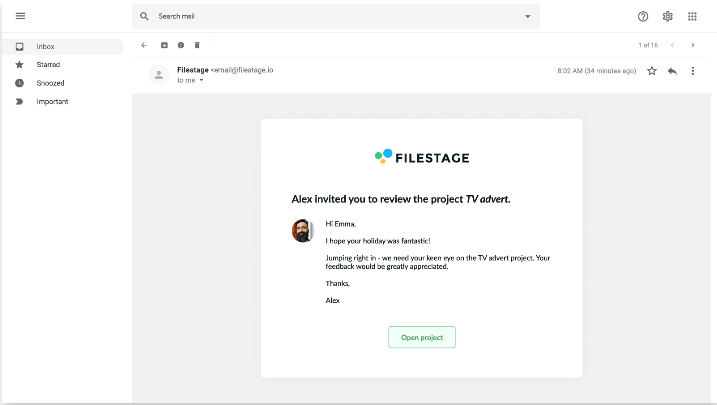
Task: Go back to the inbox list
Action: tap(144, 45)
